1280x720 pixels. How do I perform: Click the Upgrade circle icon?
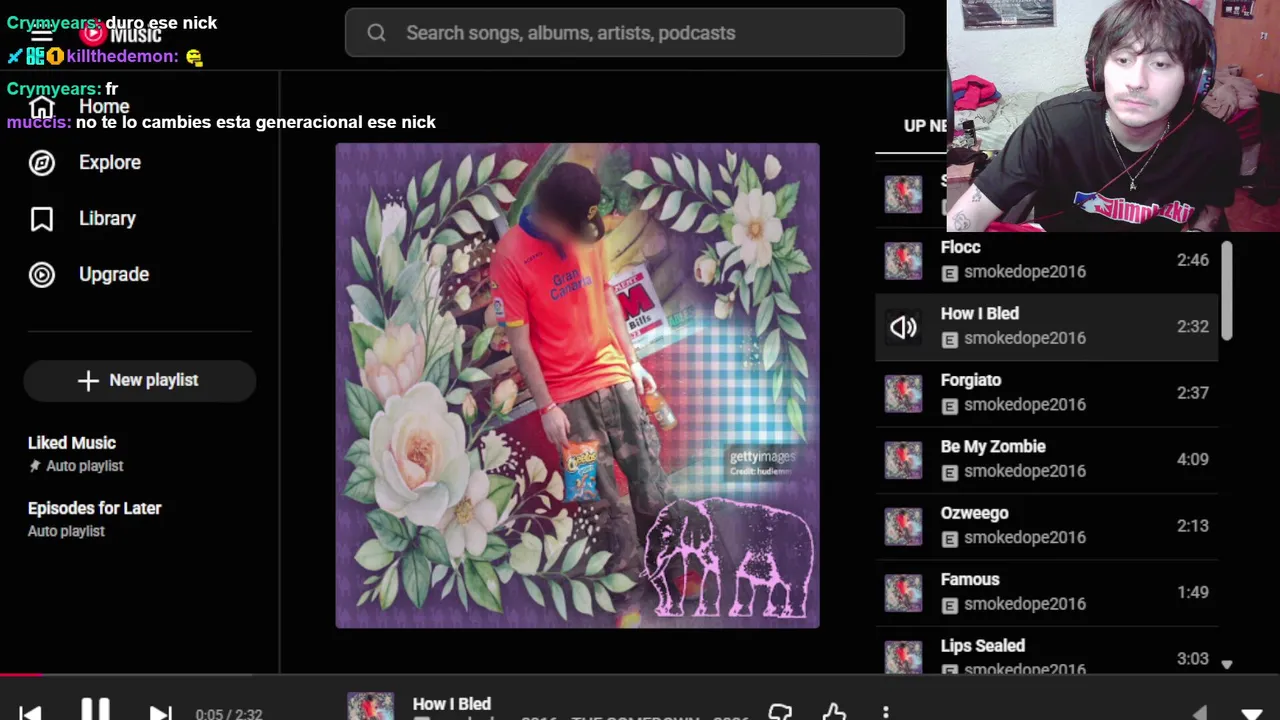pos(42,274)
